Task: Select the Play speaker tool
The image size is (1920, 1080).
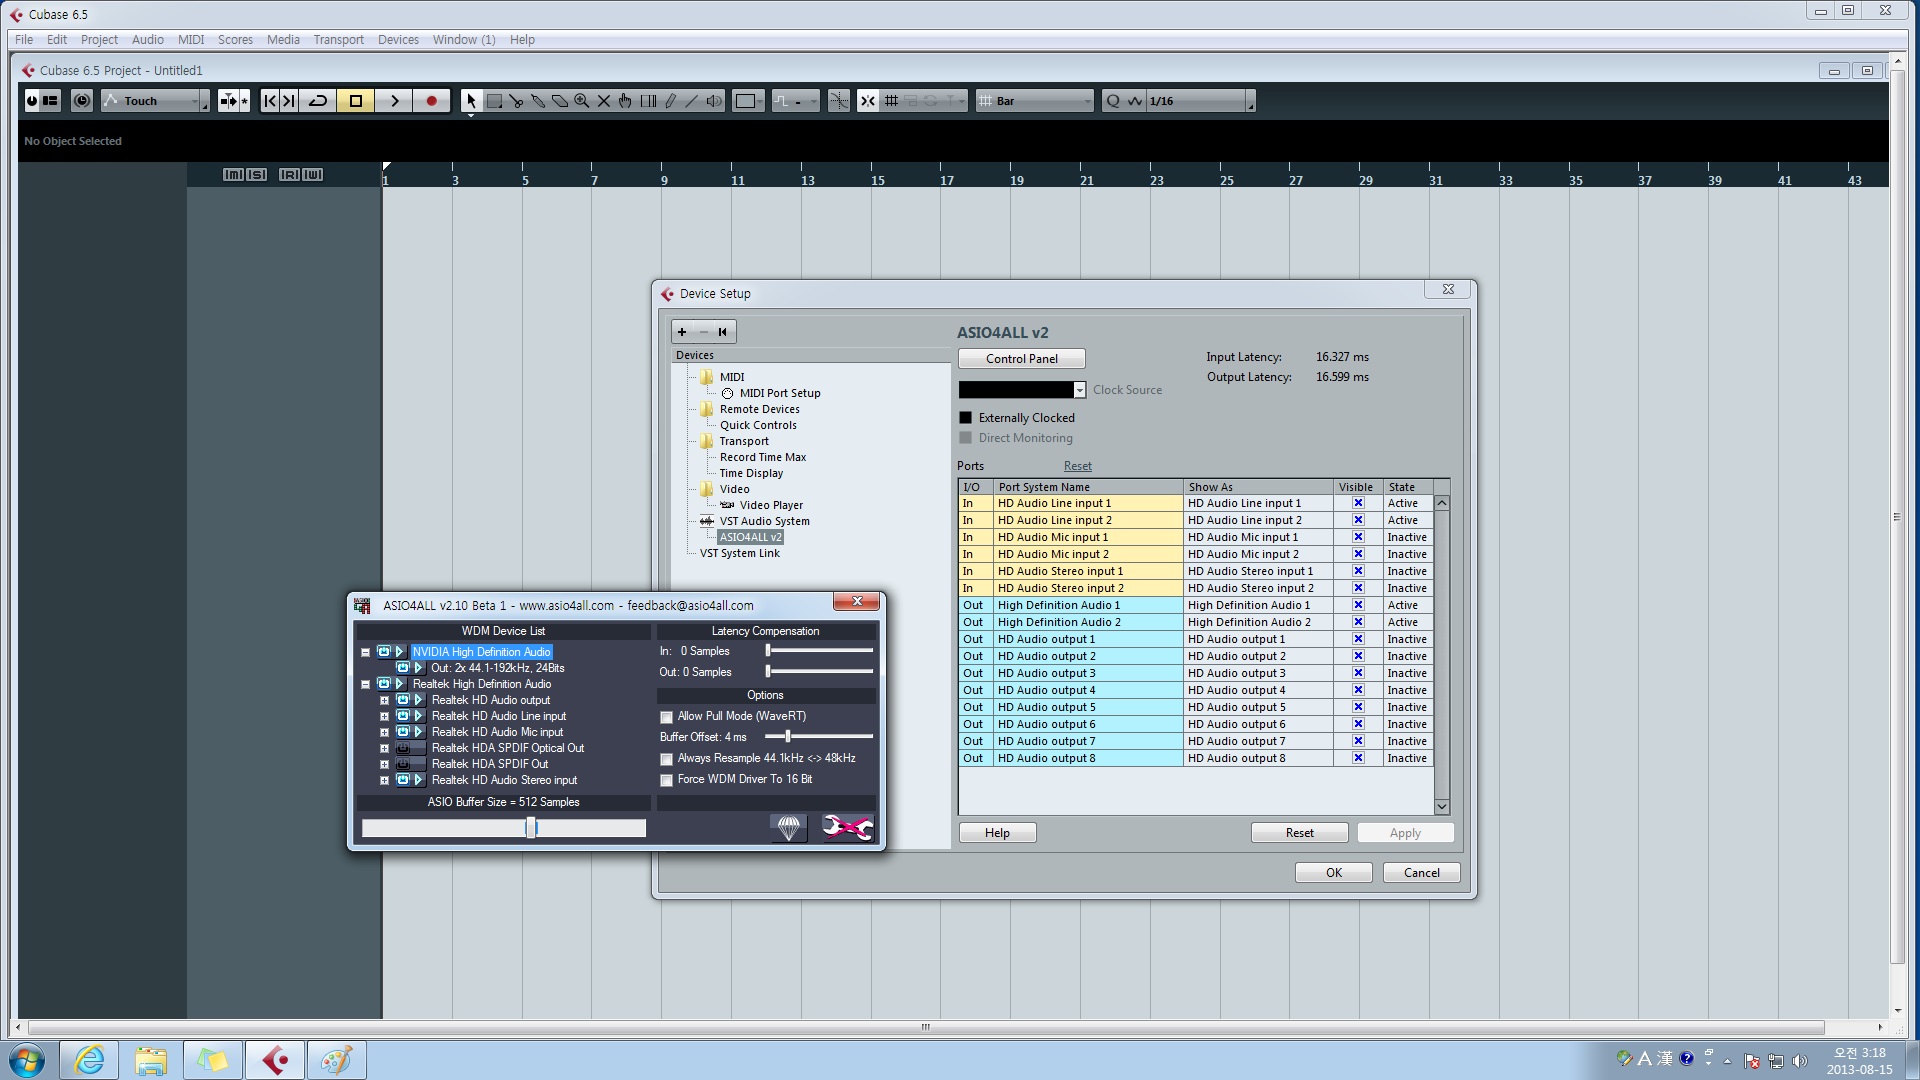Action: pos(714,101)
